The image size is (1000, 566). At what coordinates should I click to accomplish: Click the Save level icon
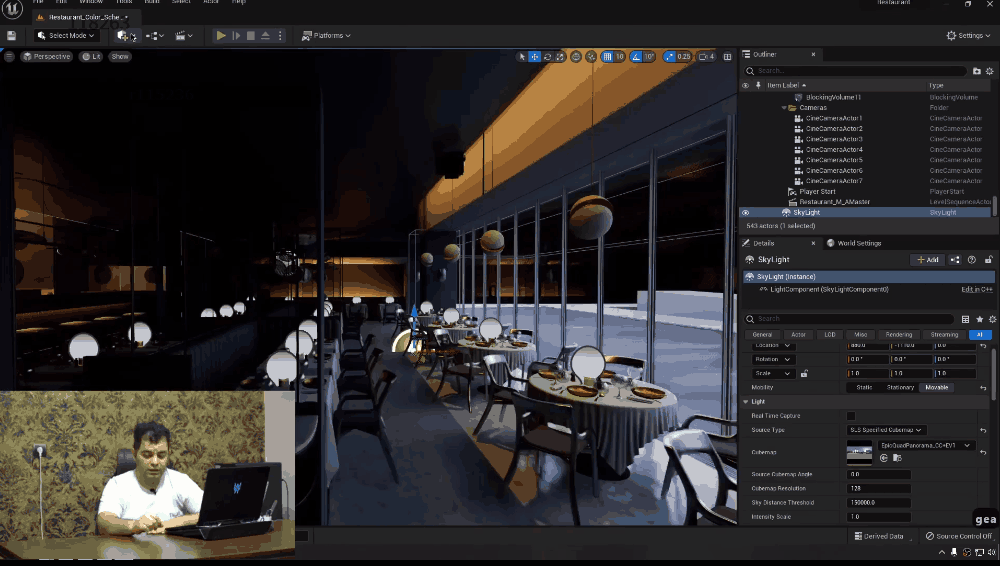click(x=11, y=36)
